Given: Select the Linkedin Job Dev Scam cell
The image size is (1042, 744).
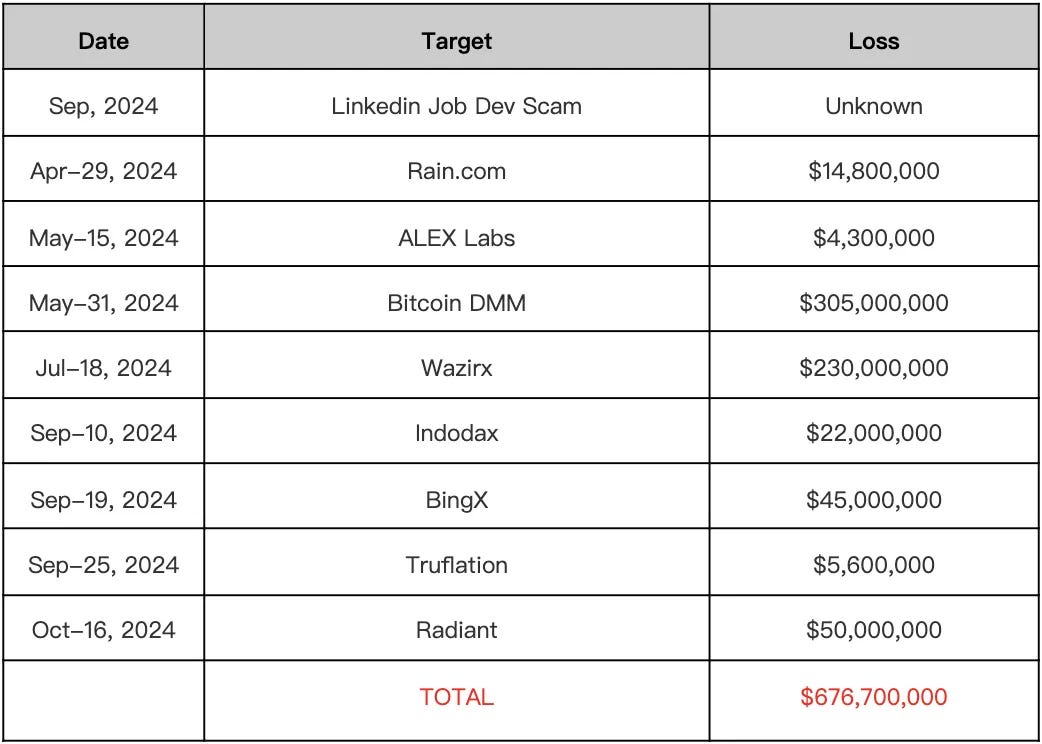Looking at the screenshot, I should pos(456,106).
